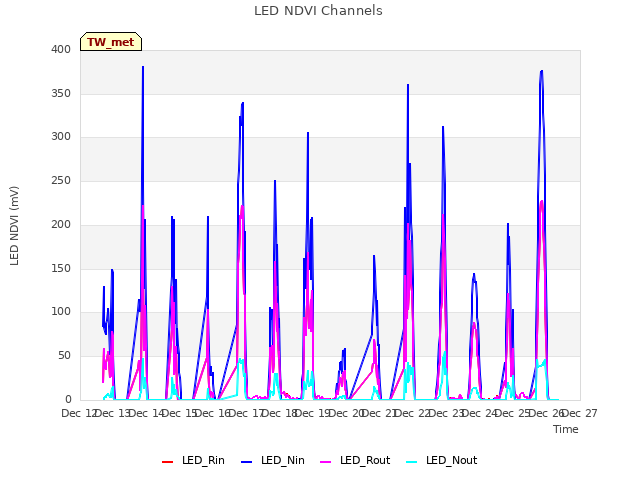Image resolution: width=640 pixels, height=480 pixels.
Task: Click the magenta LED_Rout peak on Dec 17
Action: point(242,206)
